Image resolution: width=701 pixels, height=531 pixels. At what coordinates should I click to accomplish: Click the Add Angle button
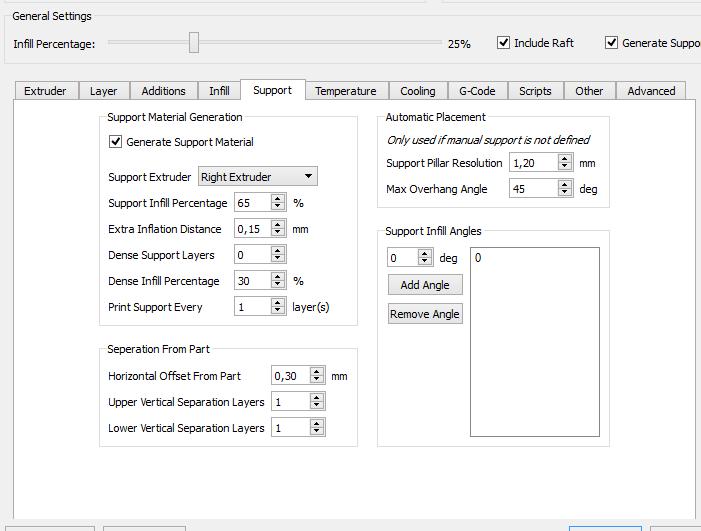click(x=425, y=285)
